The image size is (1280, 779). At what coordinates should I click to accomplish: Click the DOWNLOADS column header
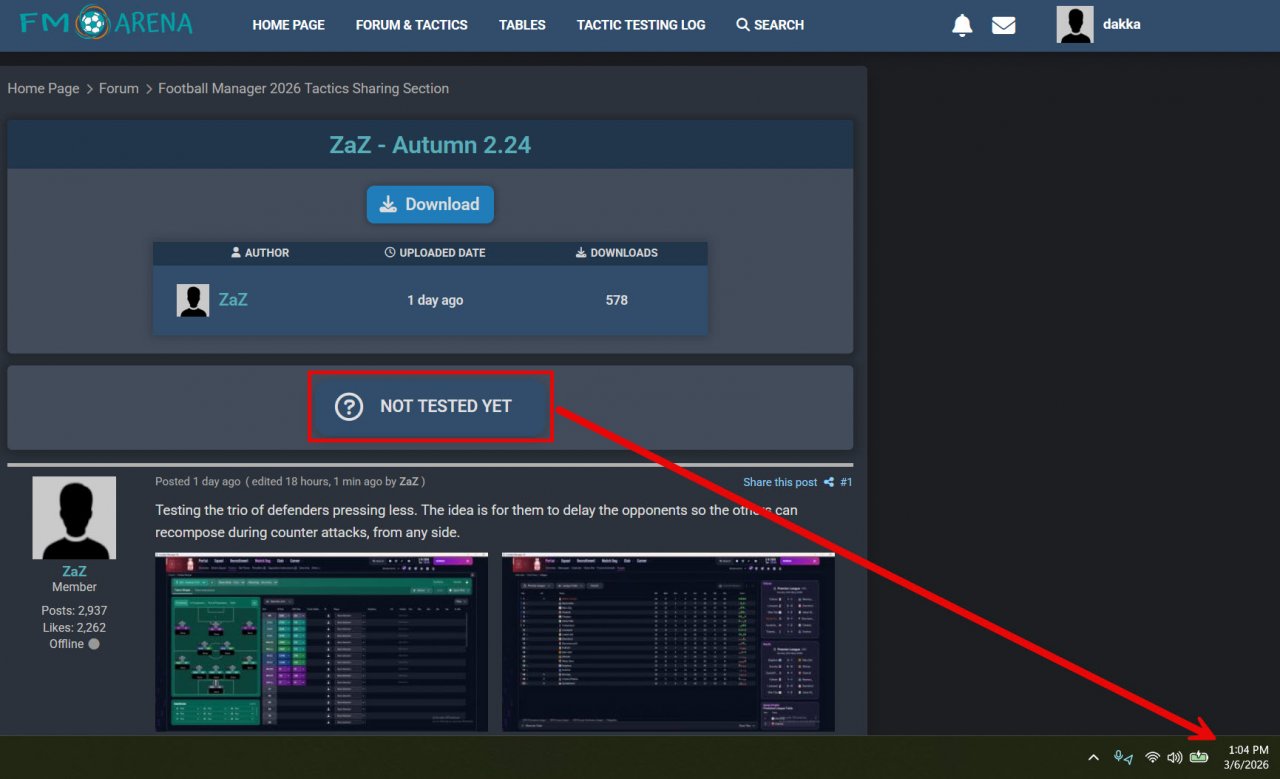pyautogui.click(x=617, y=253)
